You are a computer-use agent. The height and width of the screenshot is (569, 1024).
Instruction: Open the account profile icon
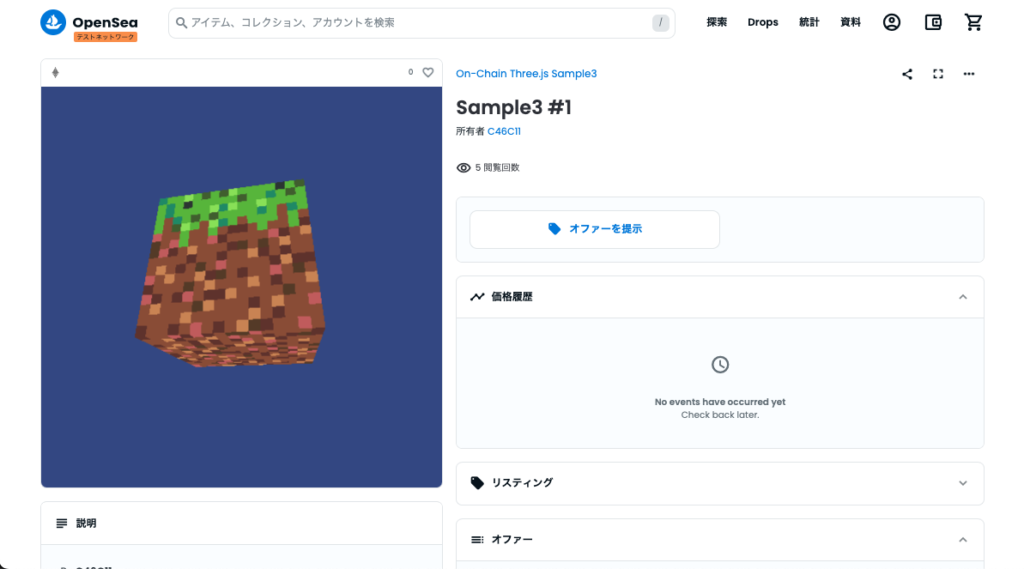coord(891,22)
